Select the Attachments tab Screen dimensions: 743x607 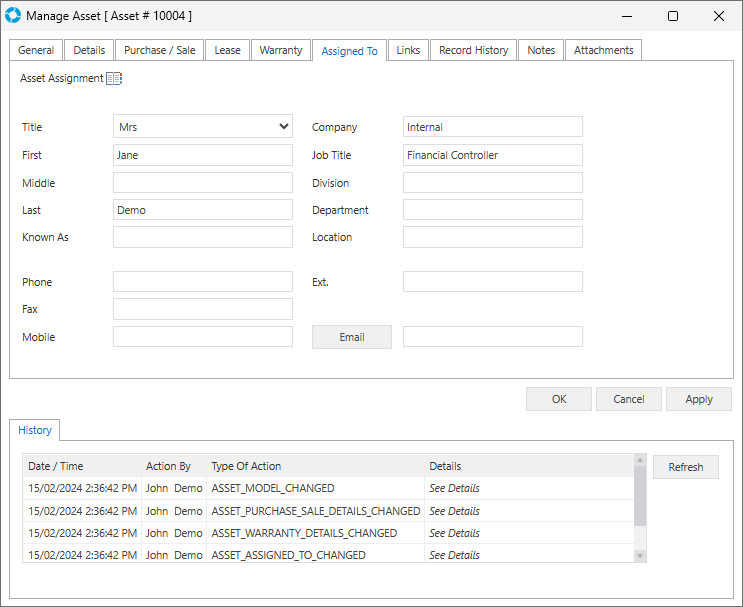603,50
